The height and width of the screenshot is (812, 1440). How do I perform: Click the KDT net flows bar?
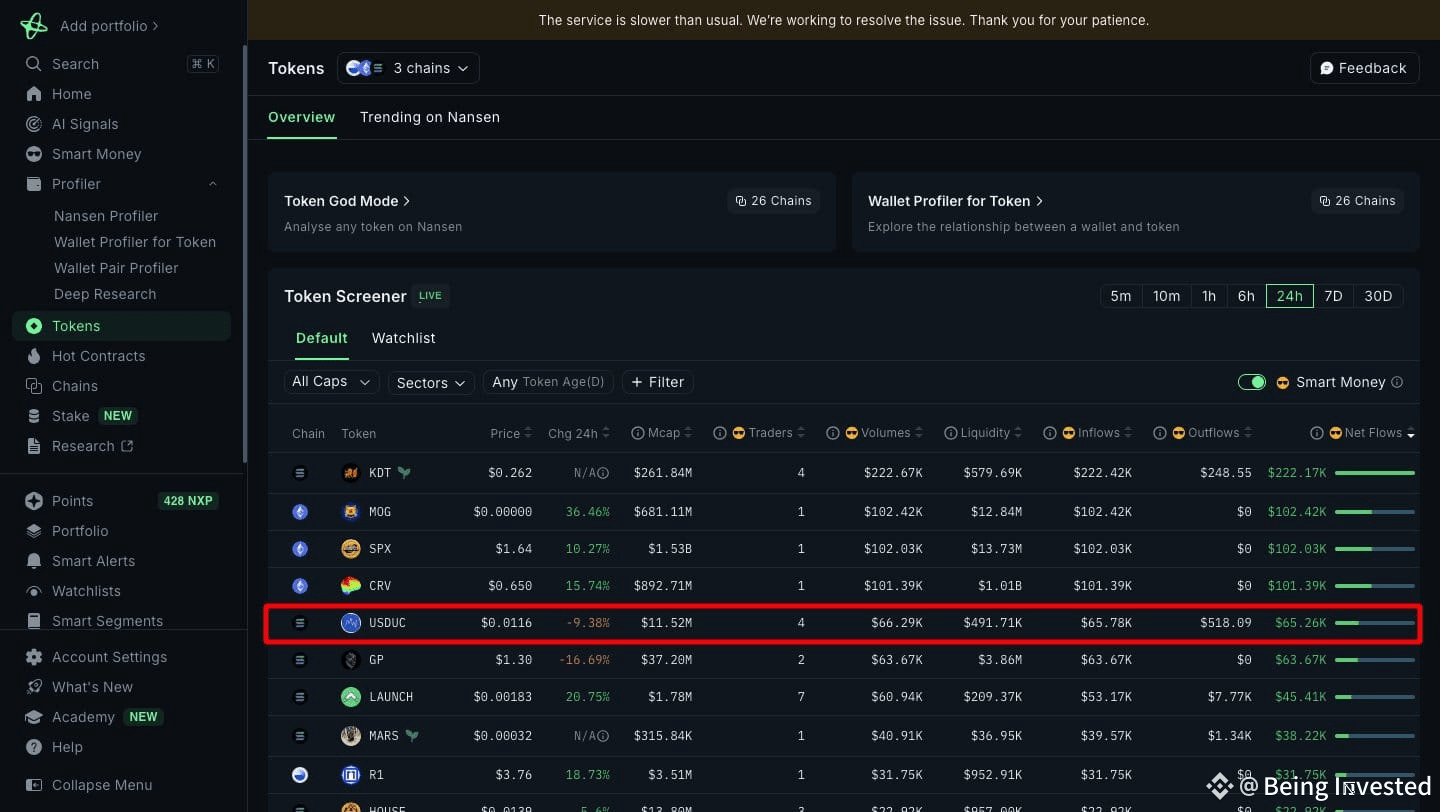[1375, 473]
